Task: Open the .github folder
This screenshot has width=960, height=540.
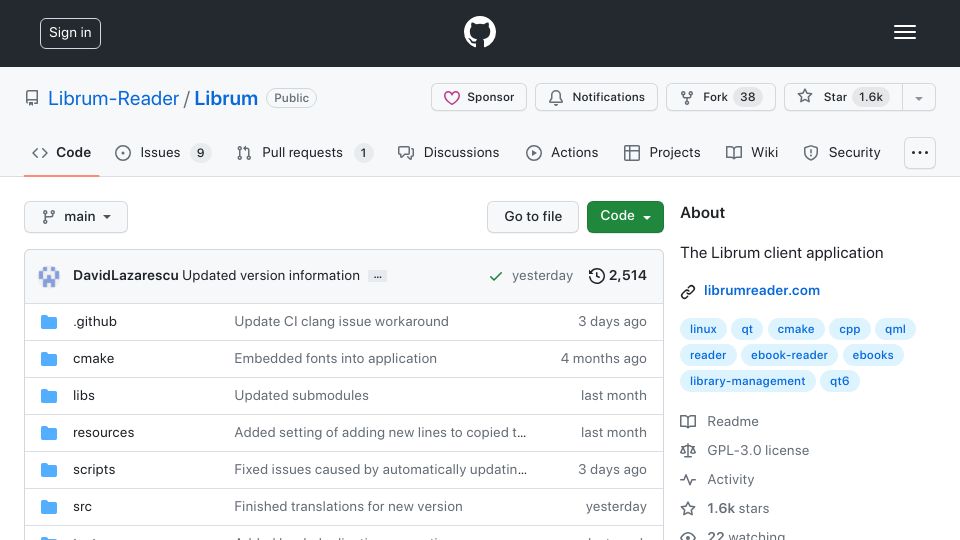Action: pos(95,321)
